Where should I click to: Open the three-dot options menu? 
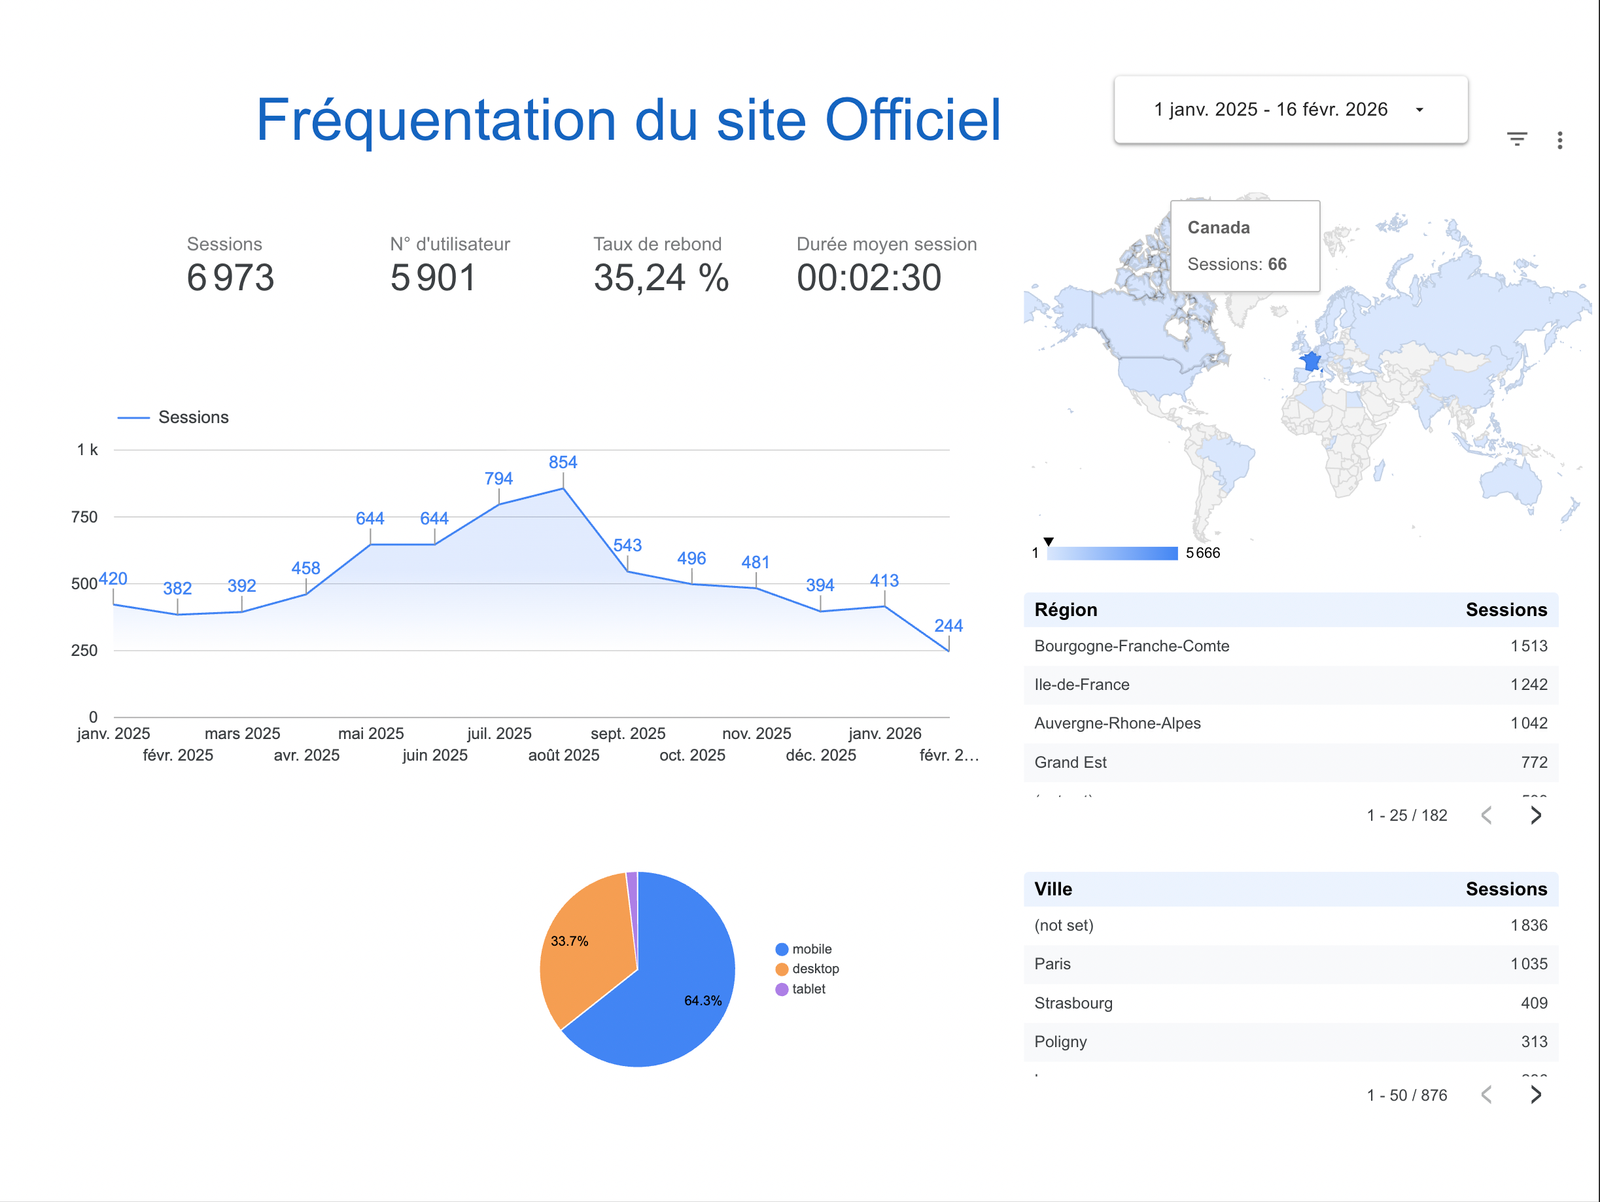point(1560,139)
